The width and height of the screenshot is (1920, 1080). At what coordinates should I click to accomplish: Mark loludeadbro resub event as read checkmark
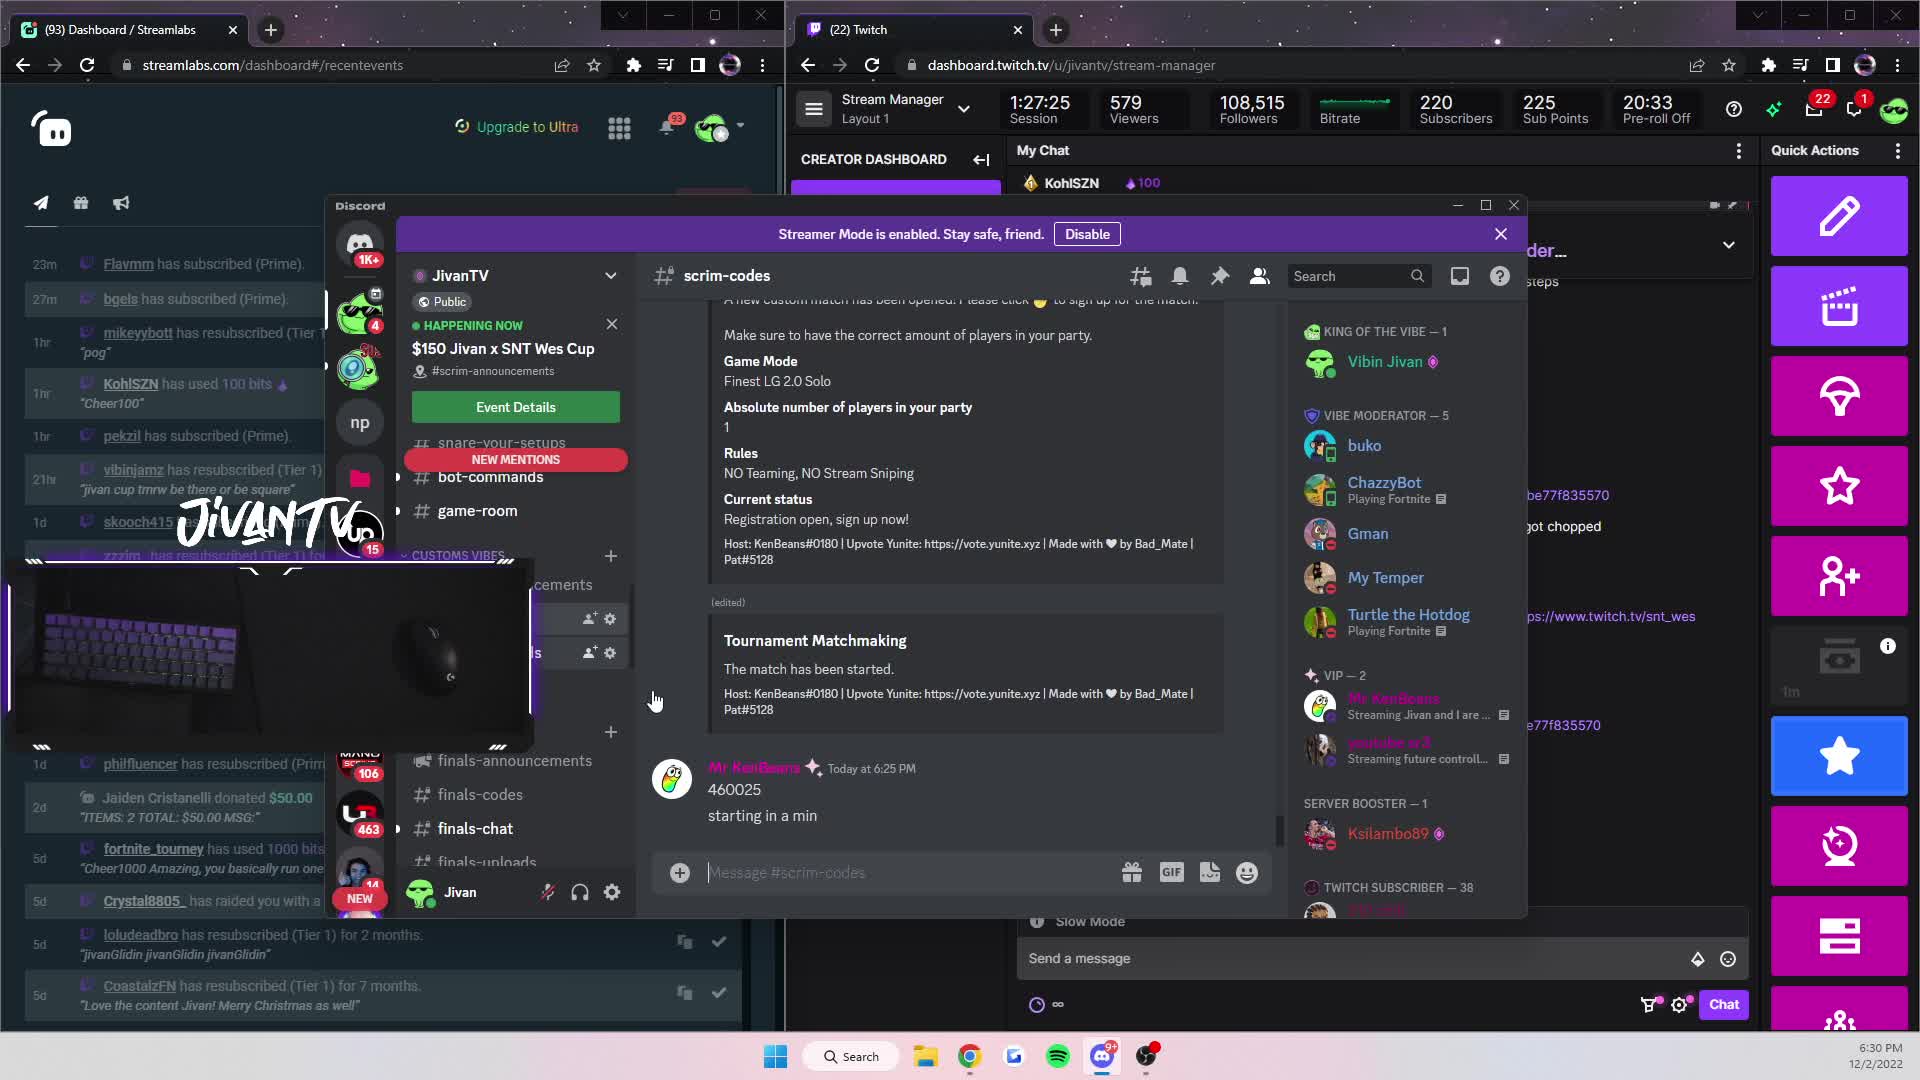point(719,942)
